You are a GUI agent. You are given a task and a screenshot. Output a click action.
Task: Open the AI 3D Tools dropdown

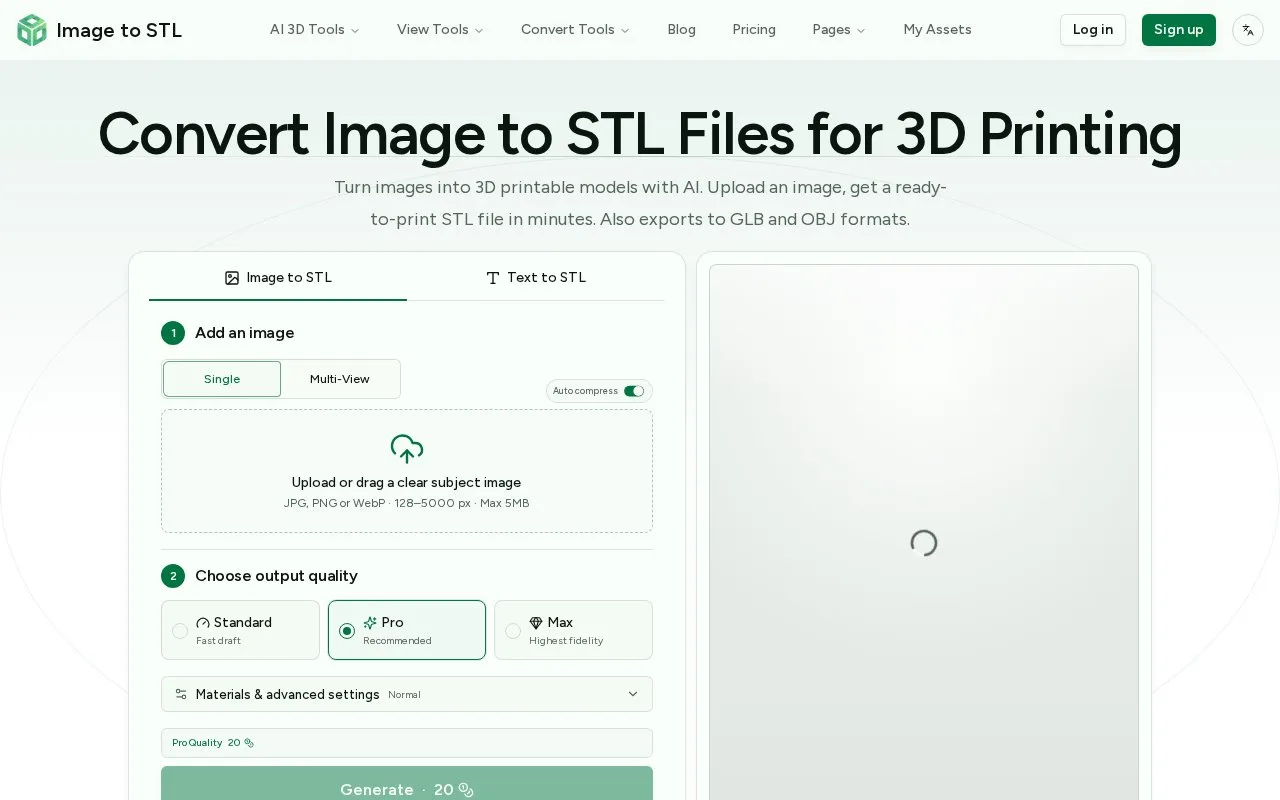click(314, 30)
